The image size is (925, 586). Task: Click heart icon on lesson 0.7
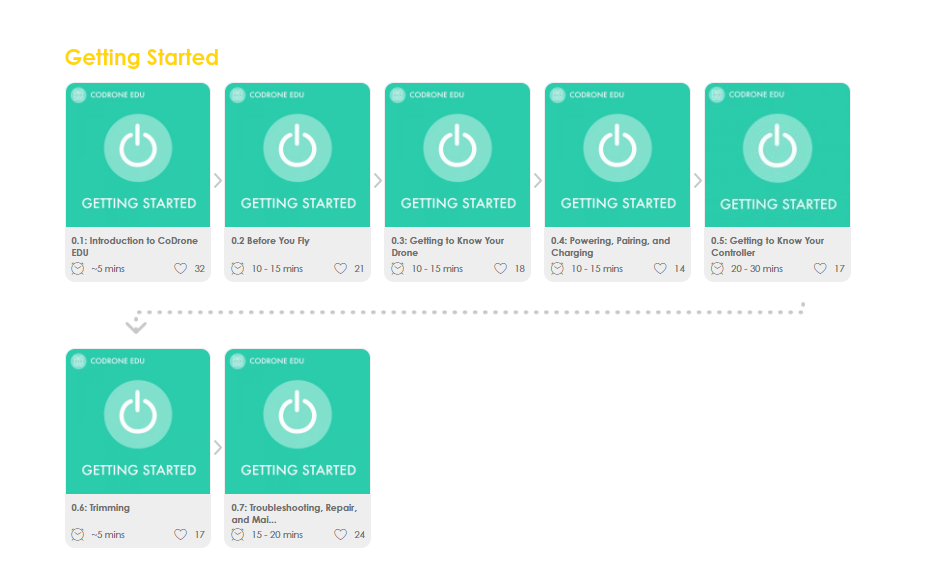(x=340, y=535)
